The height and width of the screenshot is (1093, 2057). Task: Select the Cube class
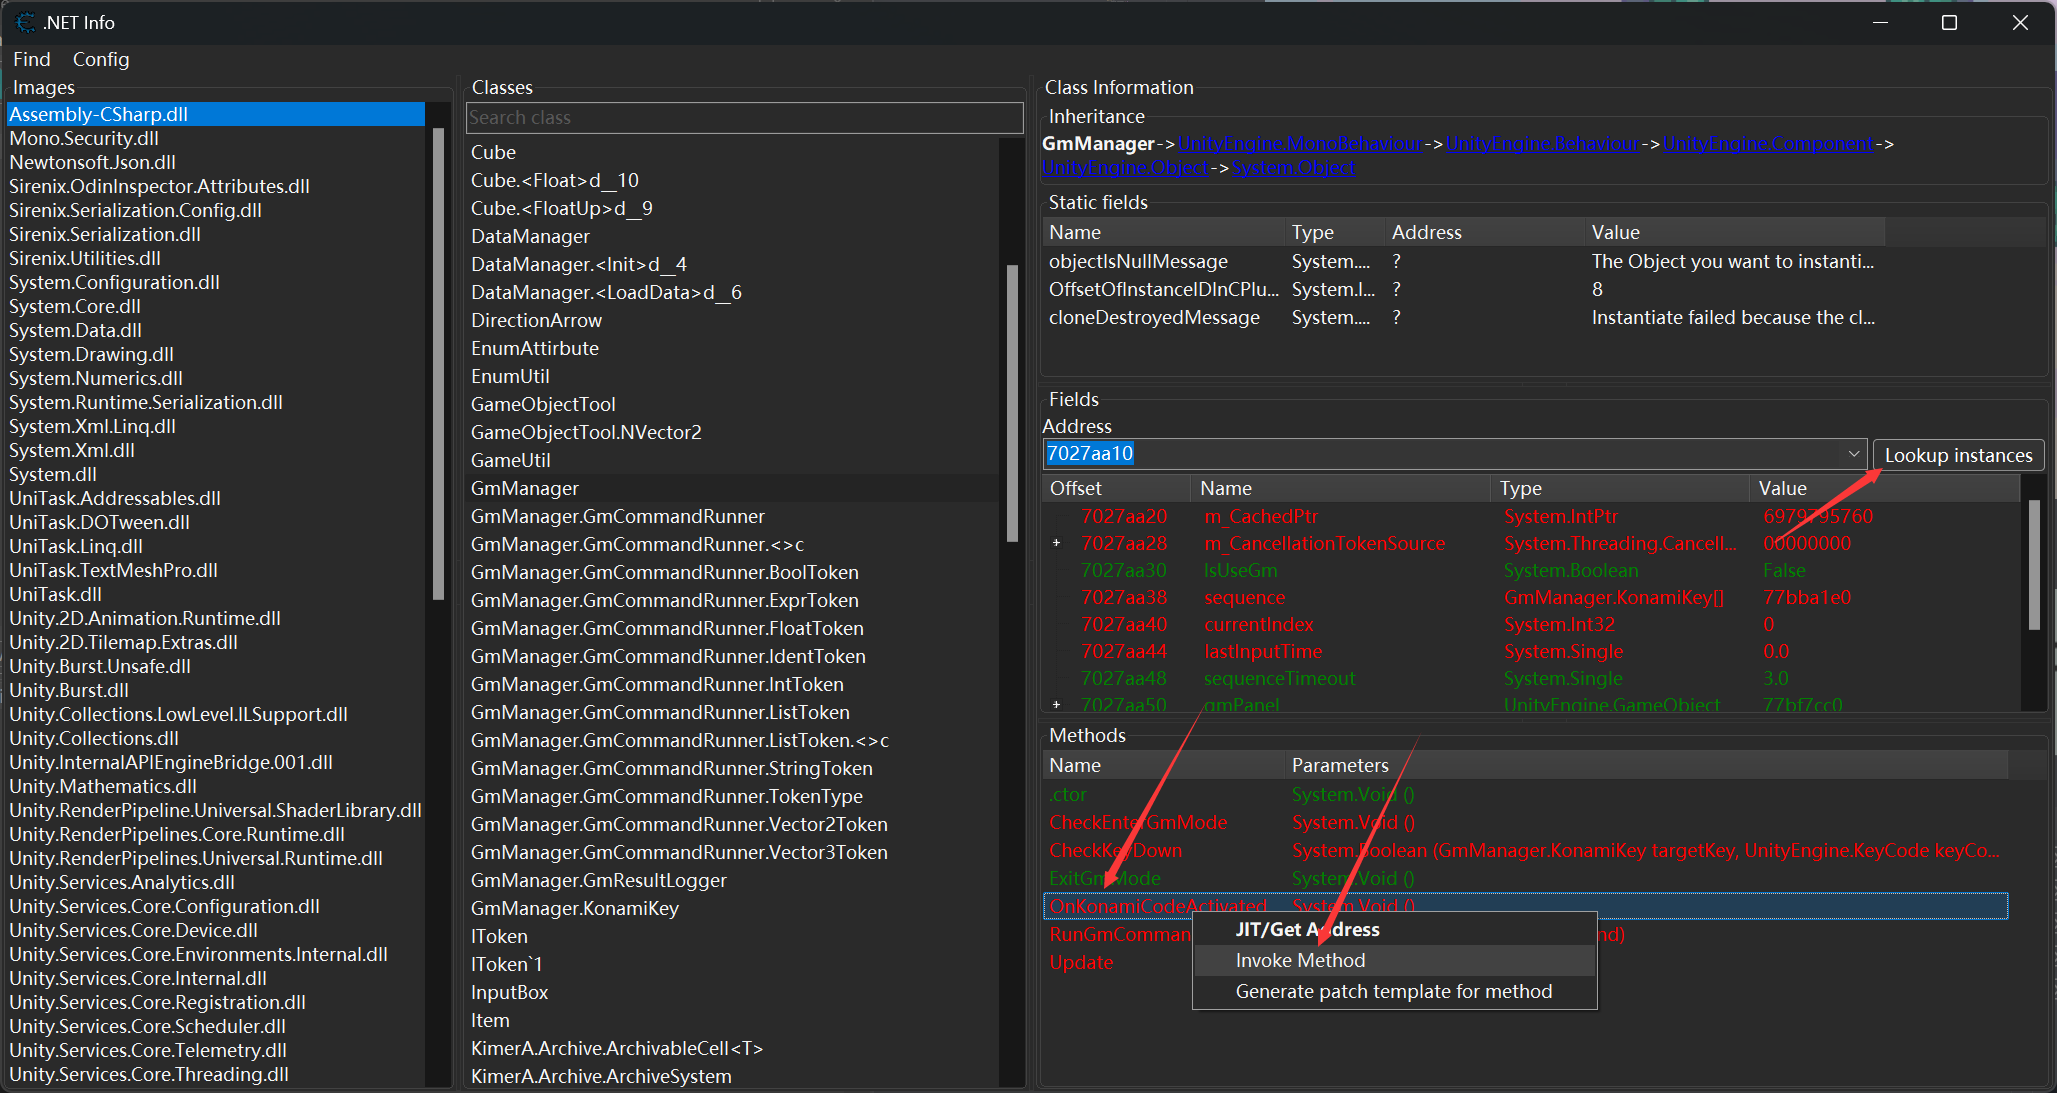(494, 152)
